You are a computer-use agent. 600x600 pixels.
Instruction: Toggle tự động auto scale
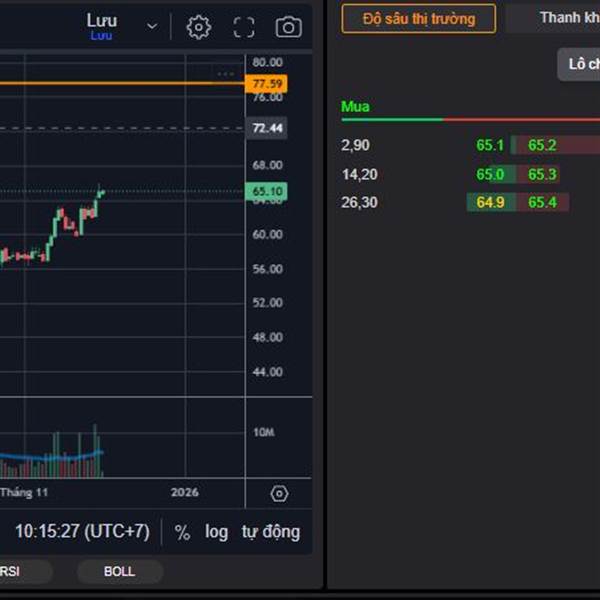pyautogui.click(x=270, y=532)
